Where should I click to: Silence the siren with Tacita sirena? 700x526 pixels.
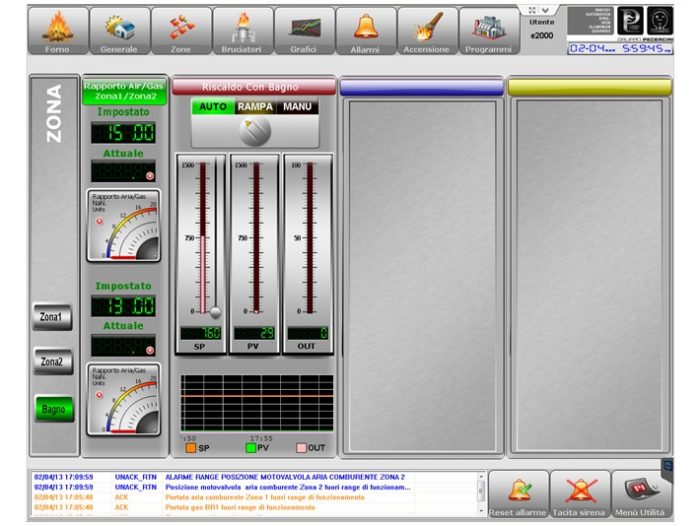click(x=581, y=494)
